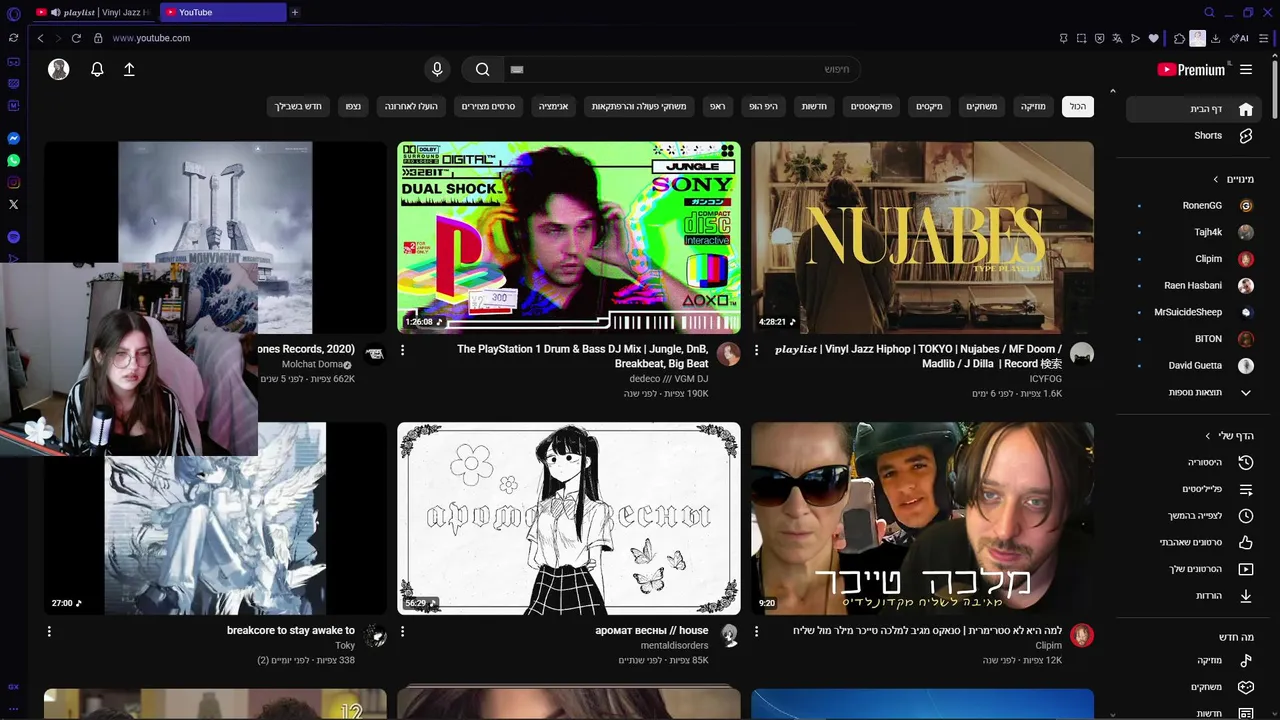The image size is (1280, 720).
Task: Open X (Twitter) in the browser sidebar
Action: coord(13,204)
